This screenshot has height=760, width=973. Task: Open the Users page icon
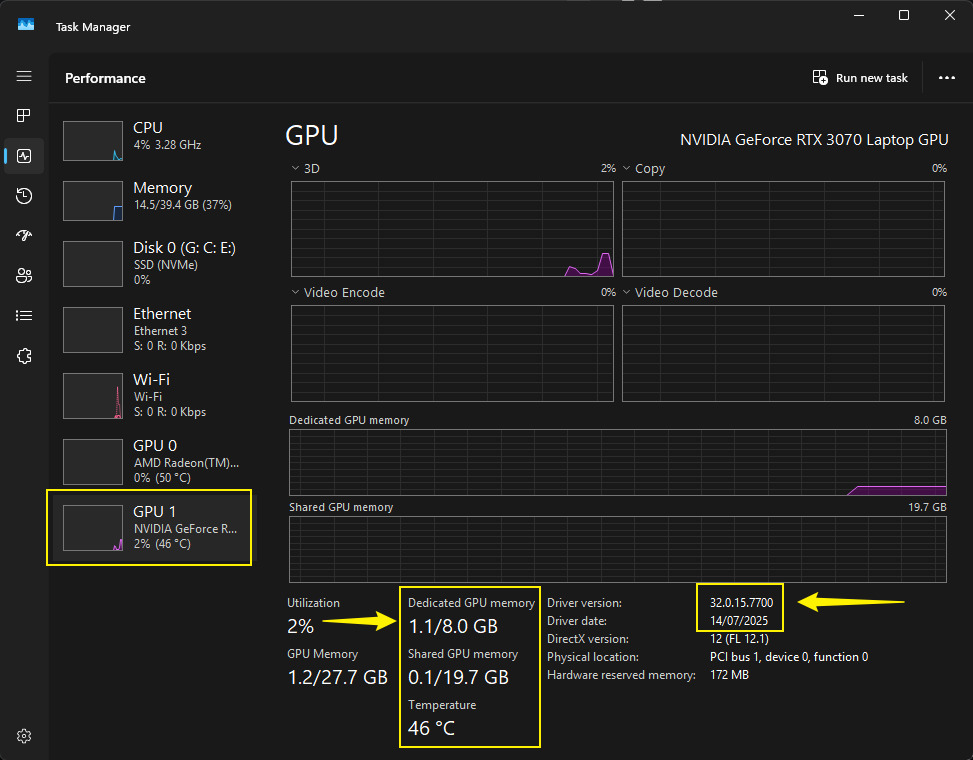[24, 276]
